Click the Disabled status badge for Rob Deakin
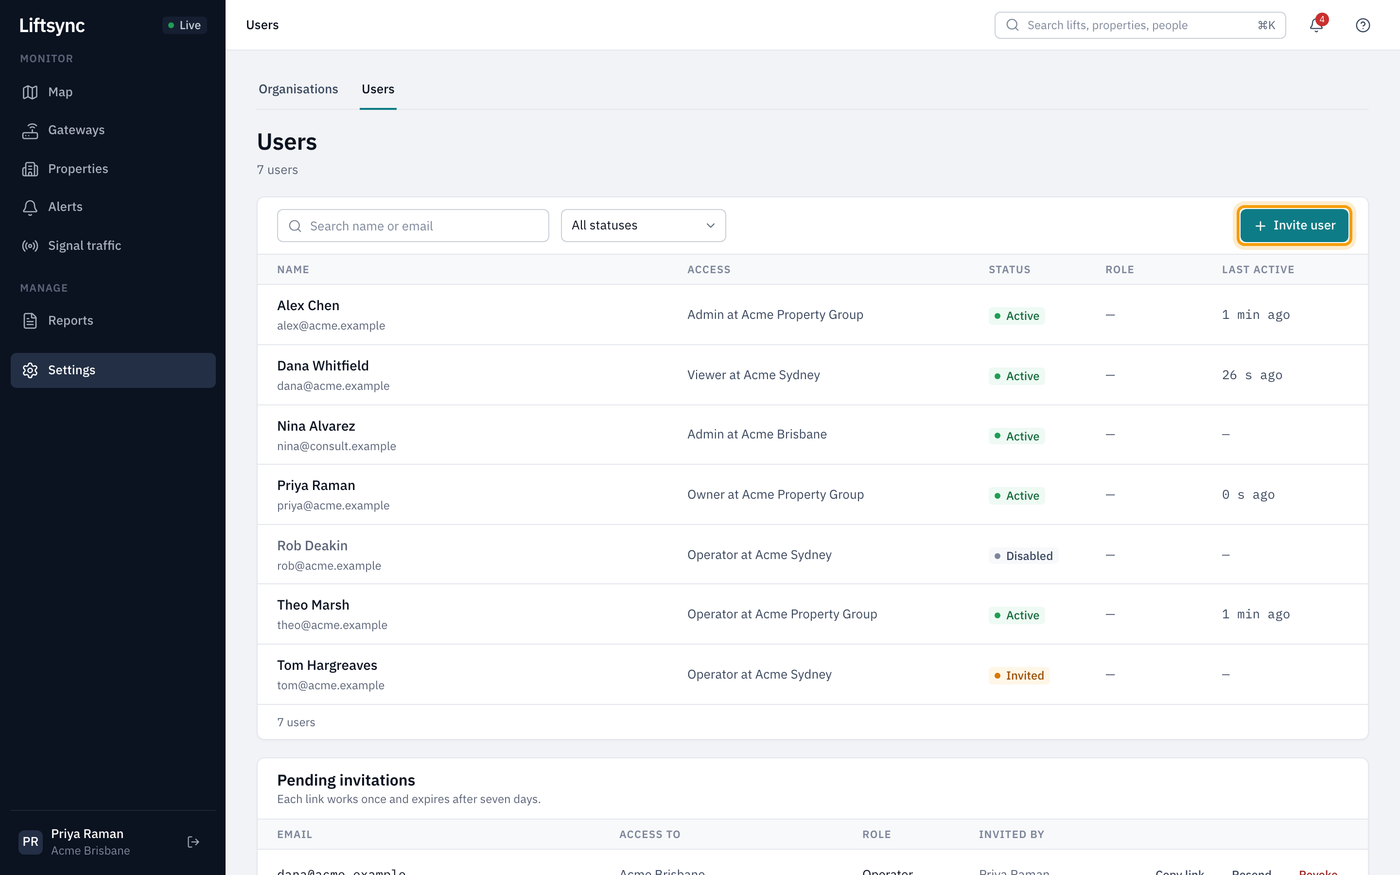The image size is (1400, 875). 1023,556
